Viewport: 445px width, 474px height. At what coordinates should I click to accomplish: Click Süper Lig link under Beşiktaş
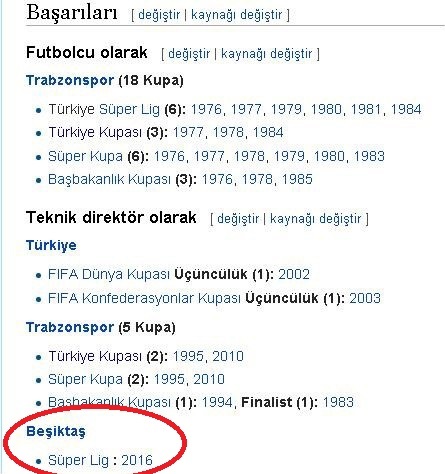(79, 460)
